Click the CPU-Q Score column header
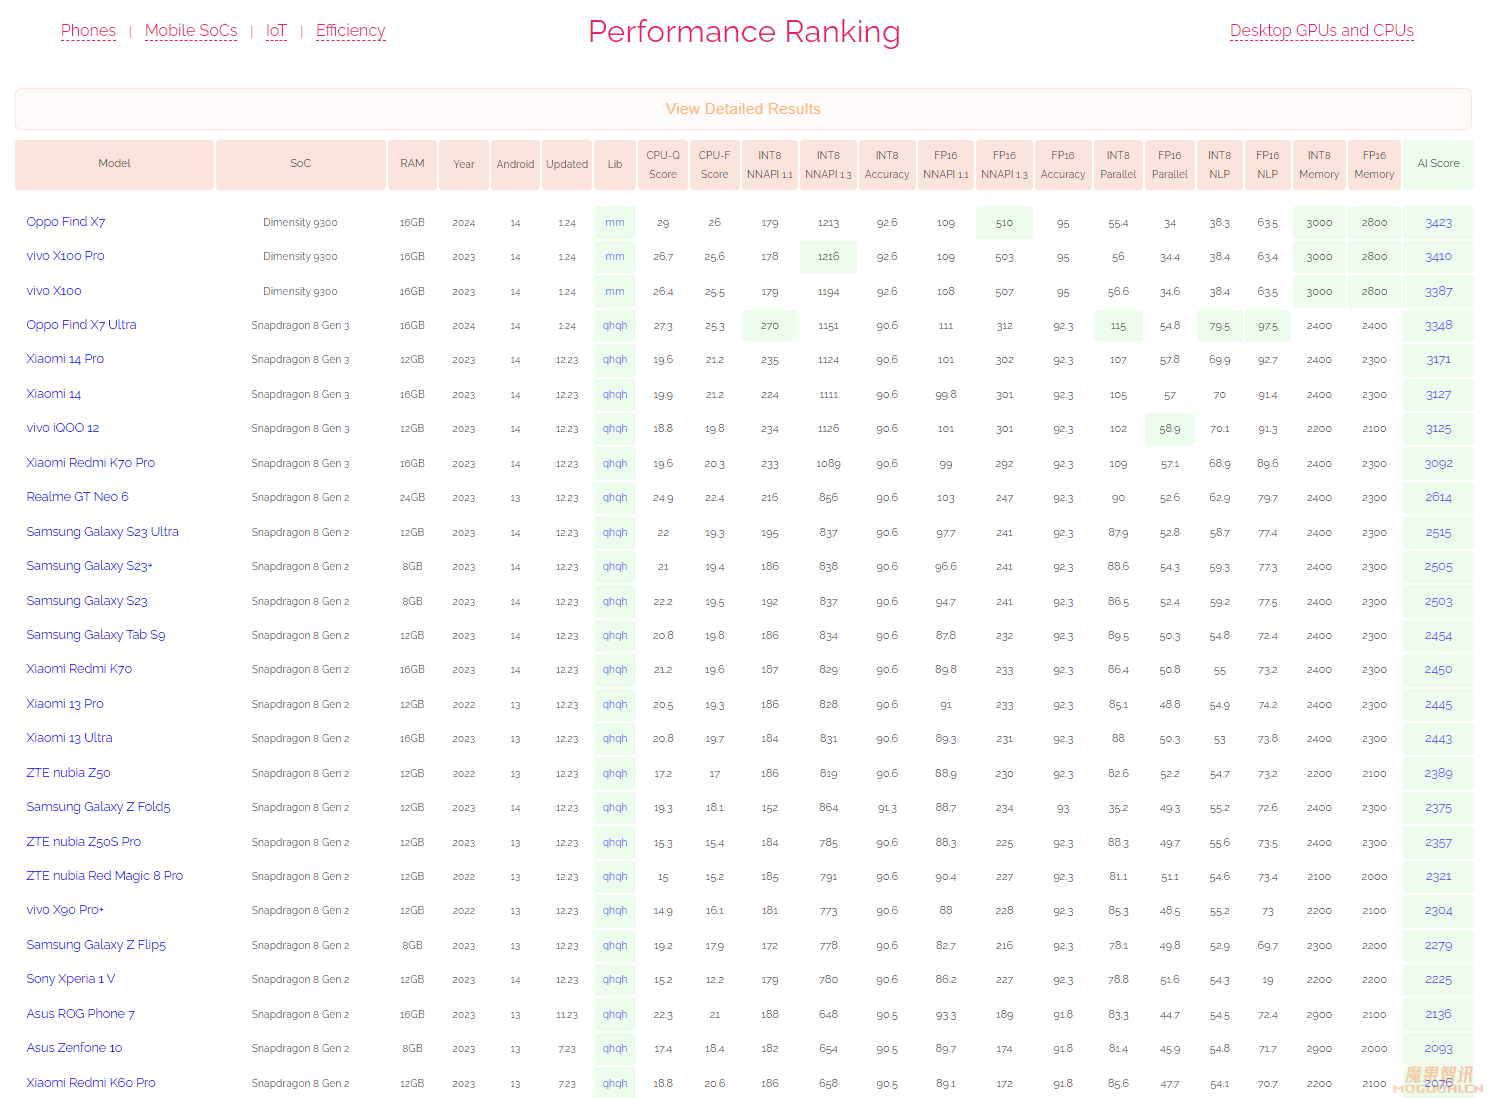The image size is (1492, 1098). click(663, 164)
